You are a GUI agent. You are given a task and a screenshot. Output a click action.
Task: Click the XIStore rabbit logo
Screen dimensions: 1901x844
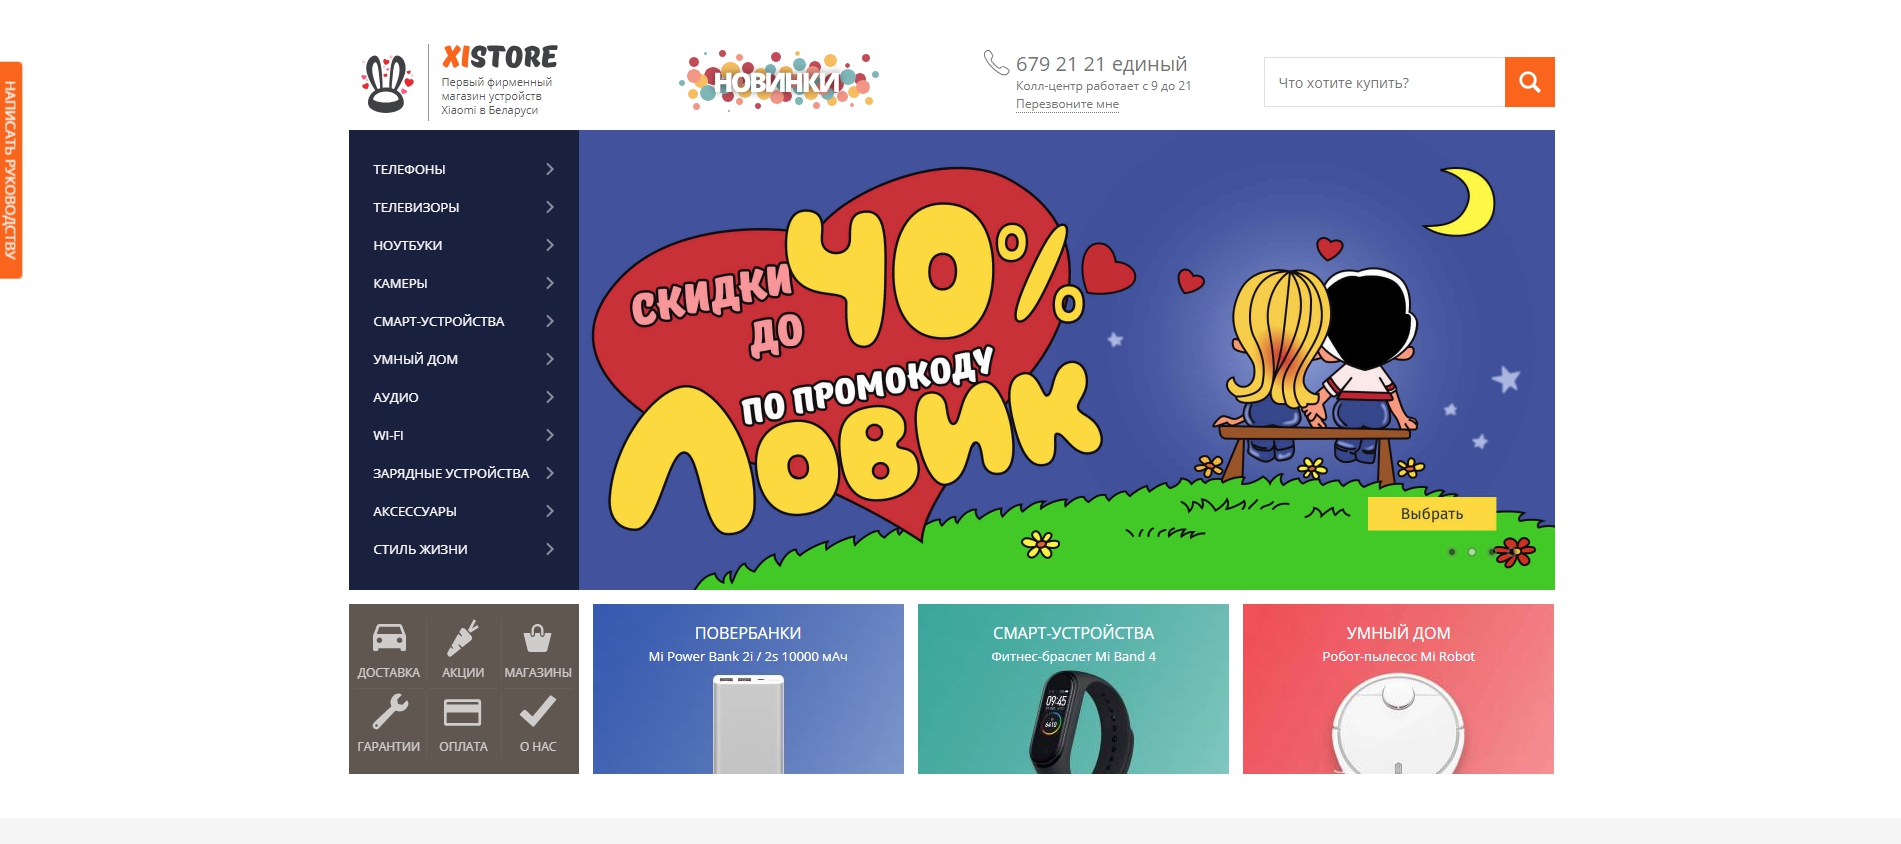[387, 83]
